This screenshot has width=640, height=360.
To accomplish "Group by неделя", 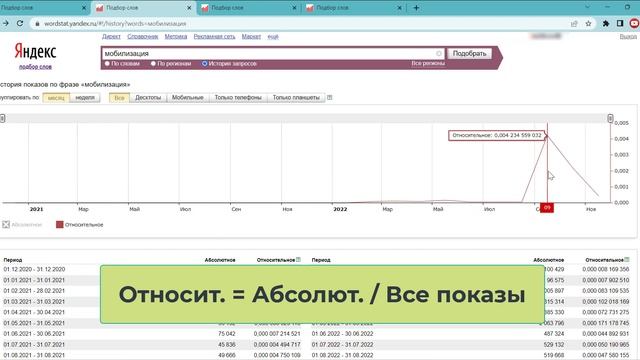I will point(85,98).
